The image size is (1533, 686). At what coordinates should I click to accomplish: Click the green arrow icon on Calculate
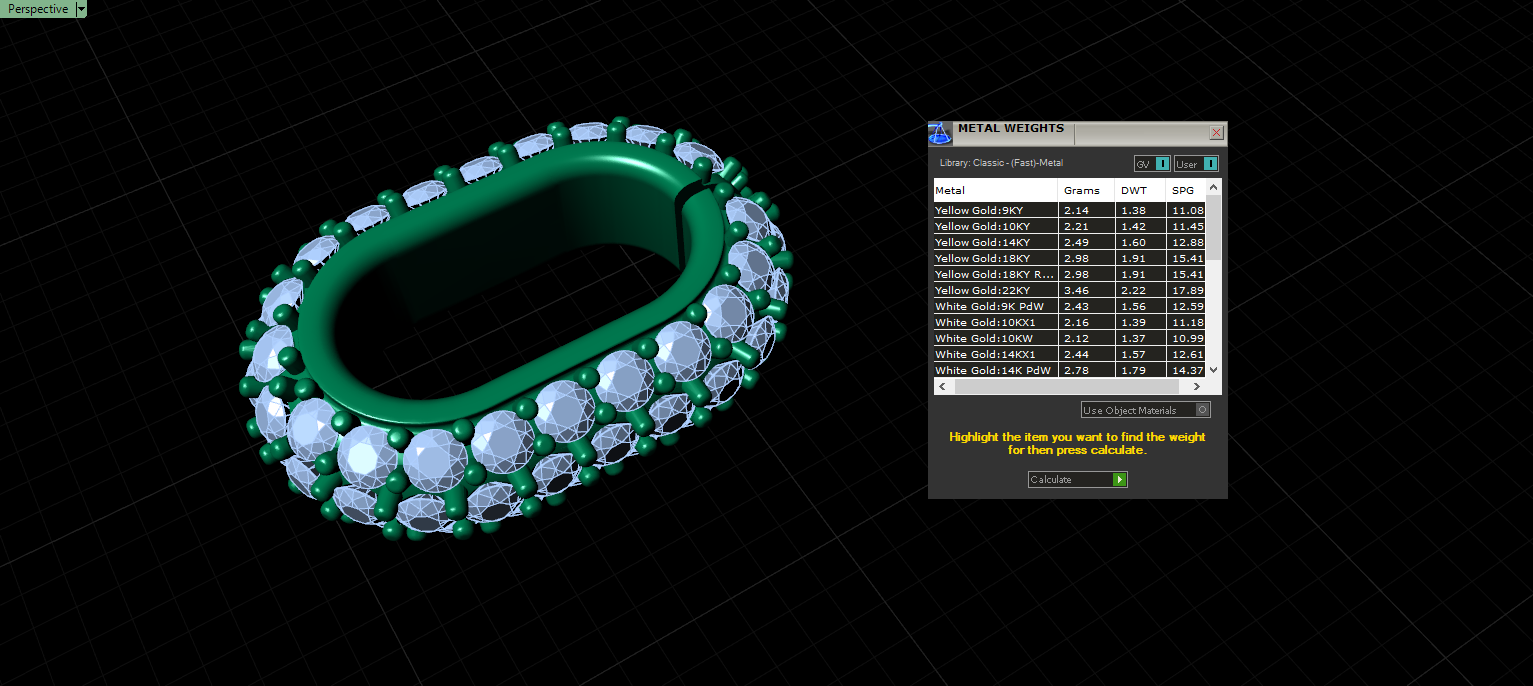click(1120, 480)
